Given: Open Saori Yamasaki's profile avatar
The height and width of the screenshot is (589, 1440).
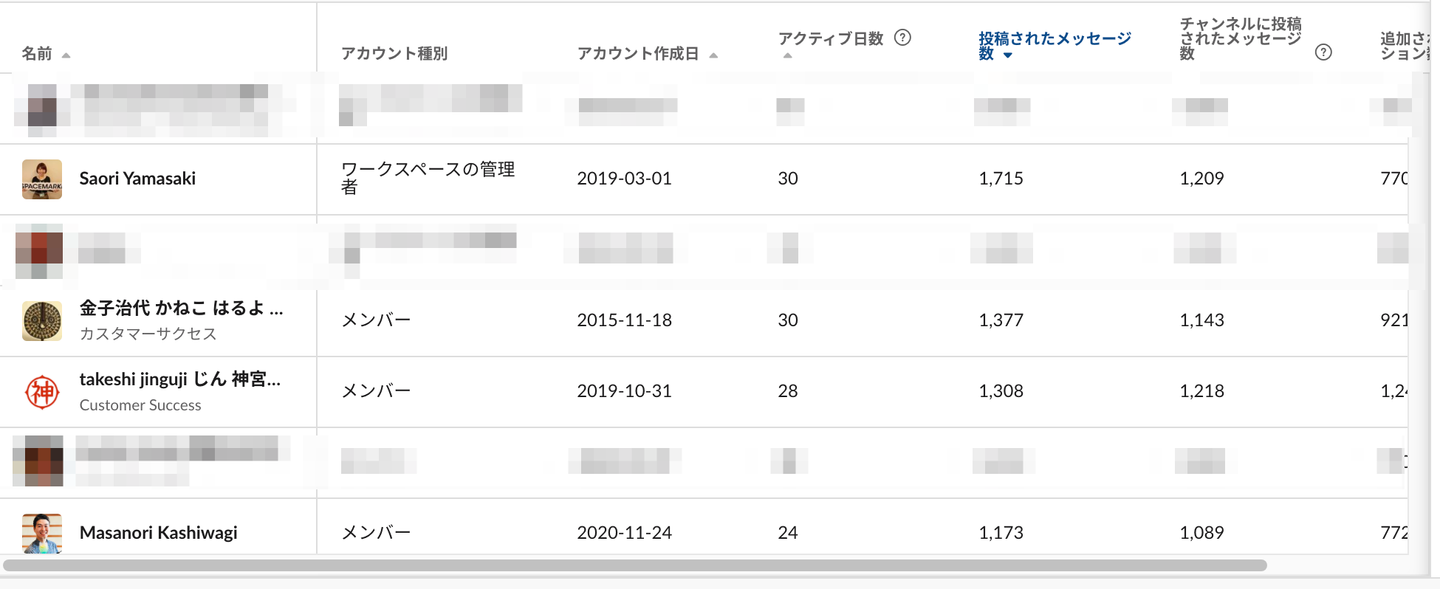Looking at the screenshot, I should tap(42, 179).
